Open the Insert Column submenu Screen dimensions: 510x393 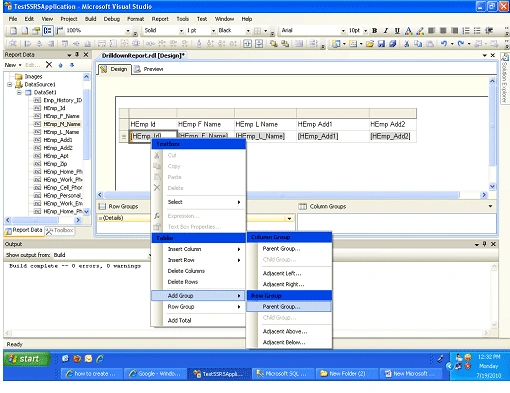point(198,249)
